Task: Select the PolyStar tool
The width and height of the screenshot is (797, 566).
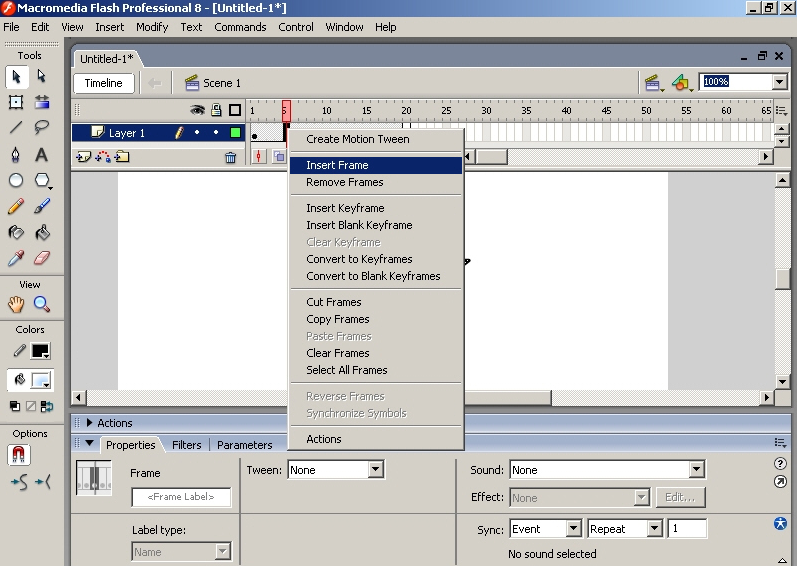Action: (x=42, y=180)
